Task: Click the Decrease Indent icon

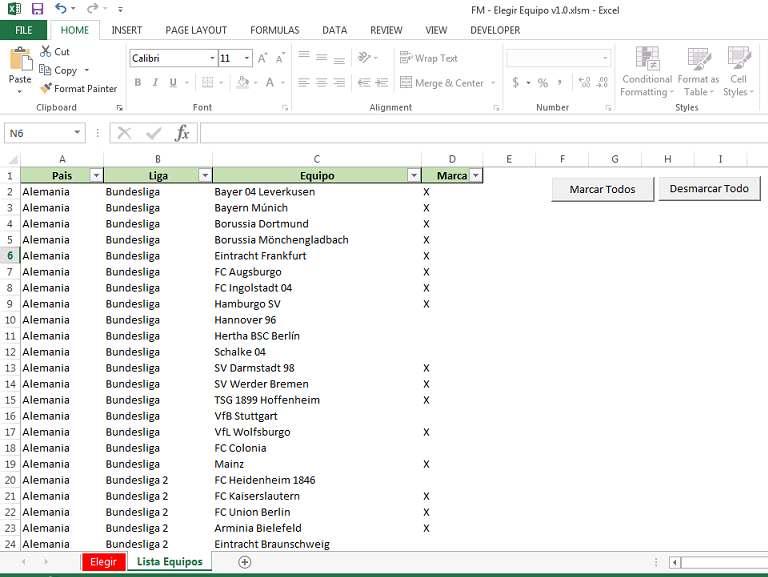Action: [x=364, y=82]
